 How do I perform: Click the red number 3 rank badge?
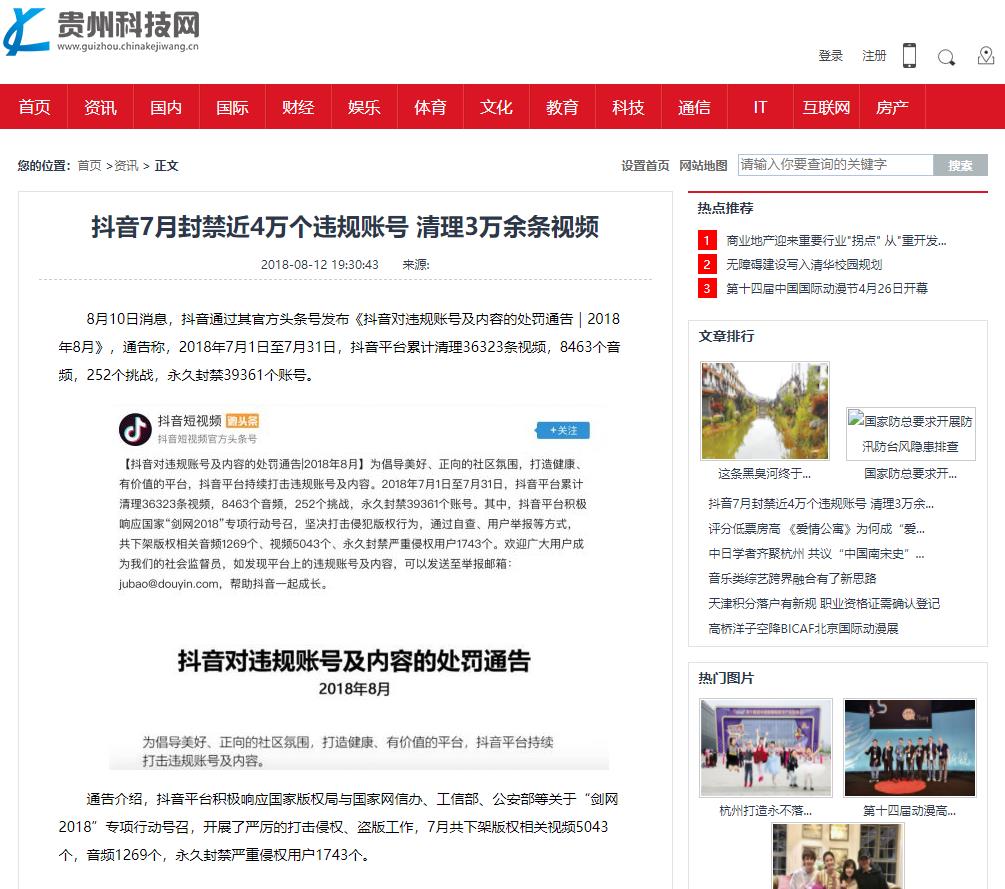pos(707,288)
